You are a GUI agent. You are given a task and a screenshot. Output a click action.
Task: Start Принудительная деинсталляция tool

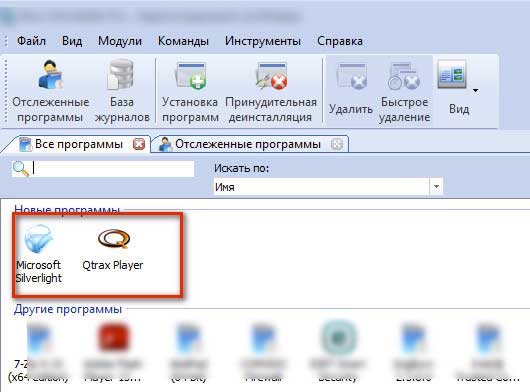click(x=271, y=91)
